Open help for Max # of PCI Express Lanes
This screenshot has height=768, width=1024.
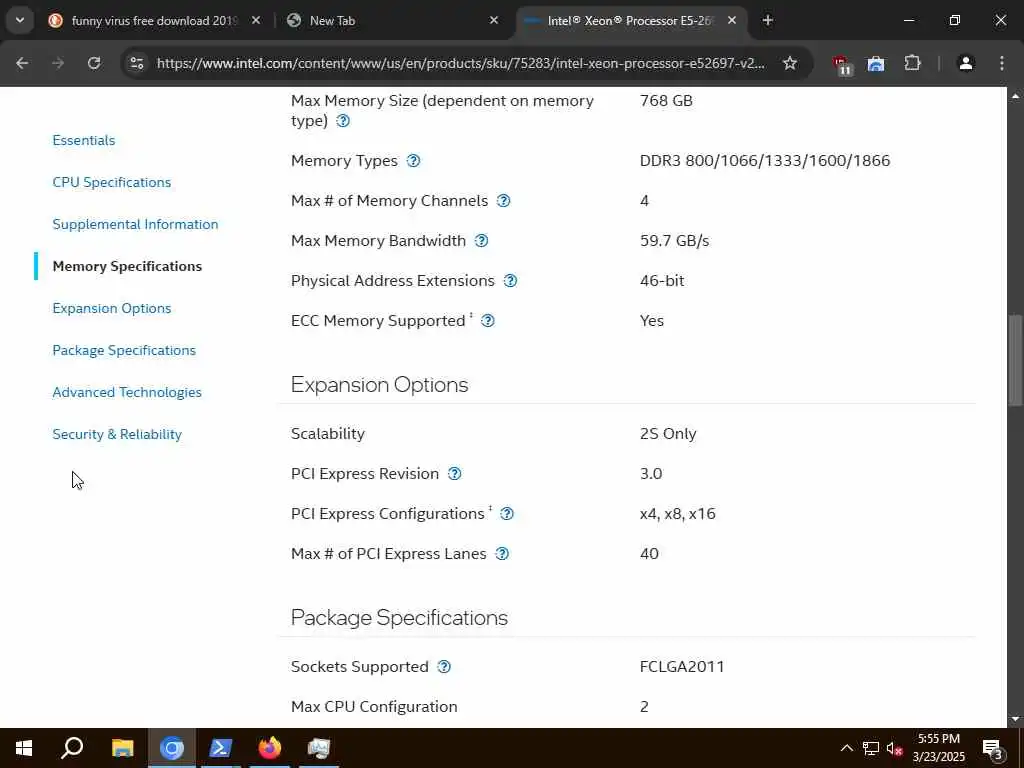pyautogui.click(x=502, y=554)
